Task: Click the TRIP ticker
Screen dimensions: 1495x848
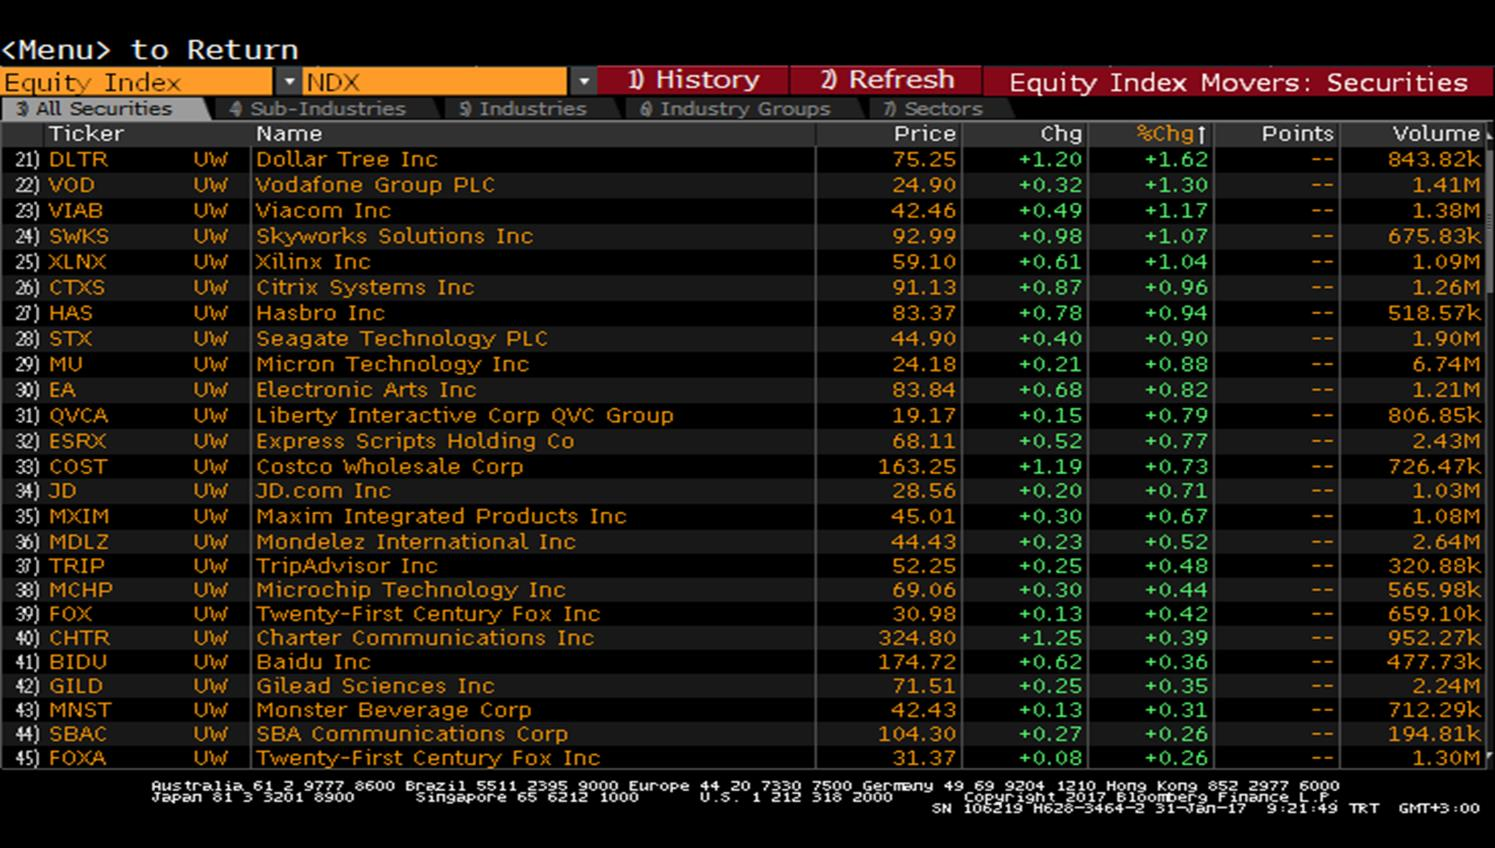Action: coord(76,566)
